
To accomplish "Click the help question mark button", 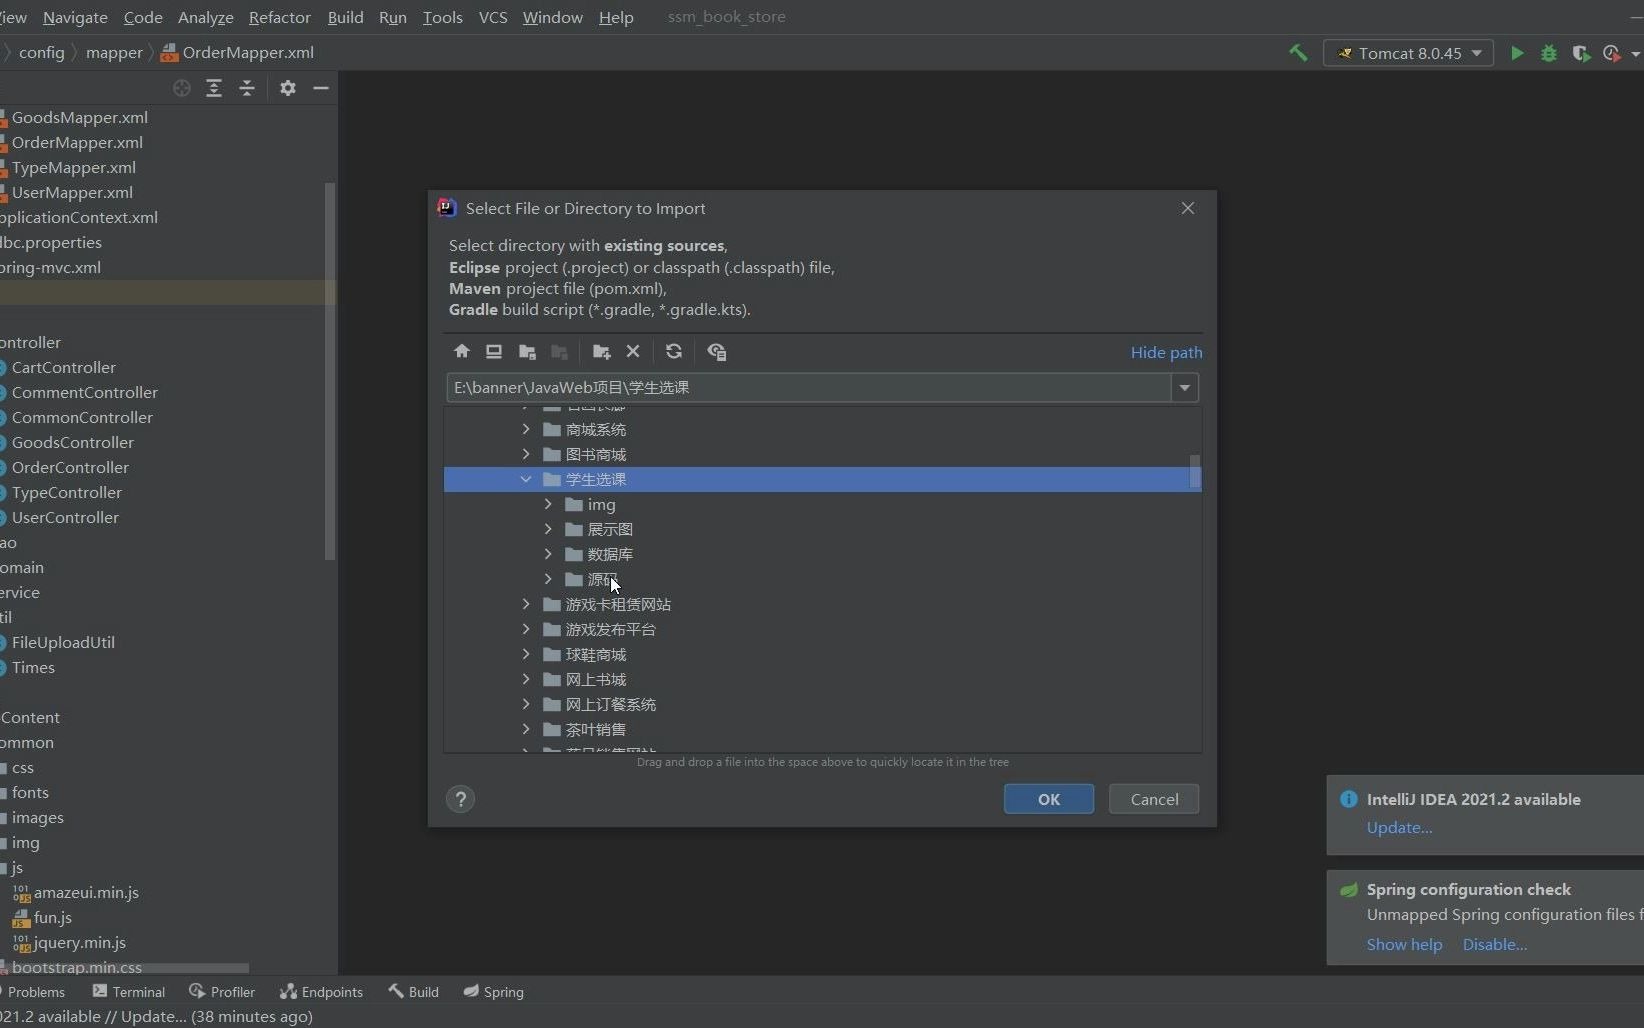I will point(460,799).
